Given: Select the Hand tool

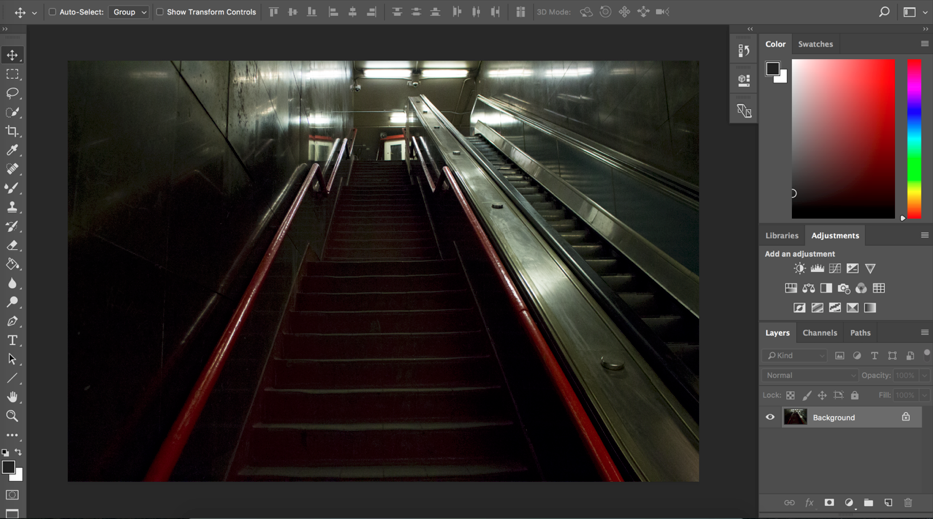Looking at the screenshot, I should (x=12, y=397).
